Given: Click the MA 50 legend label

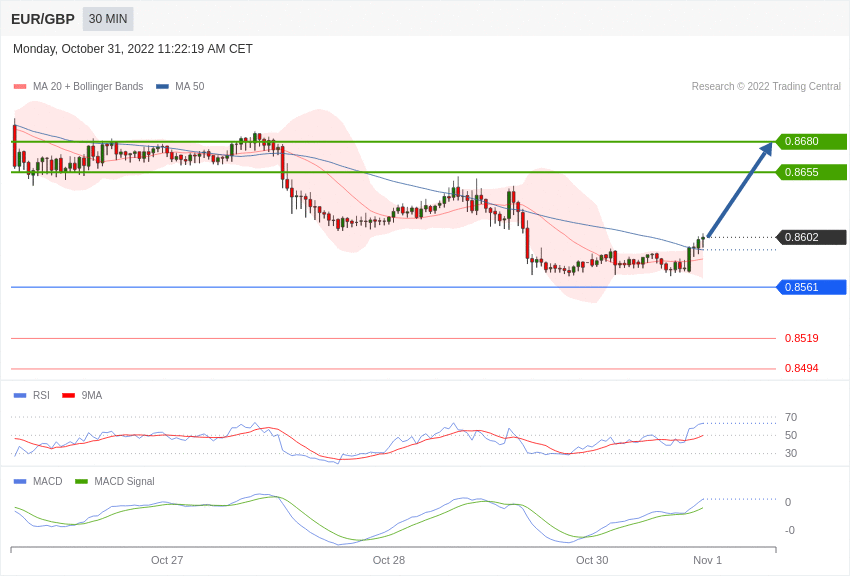Looking at the screenshot, I should (189, 86).
